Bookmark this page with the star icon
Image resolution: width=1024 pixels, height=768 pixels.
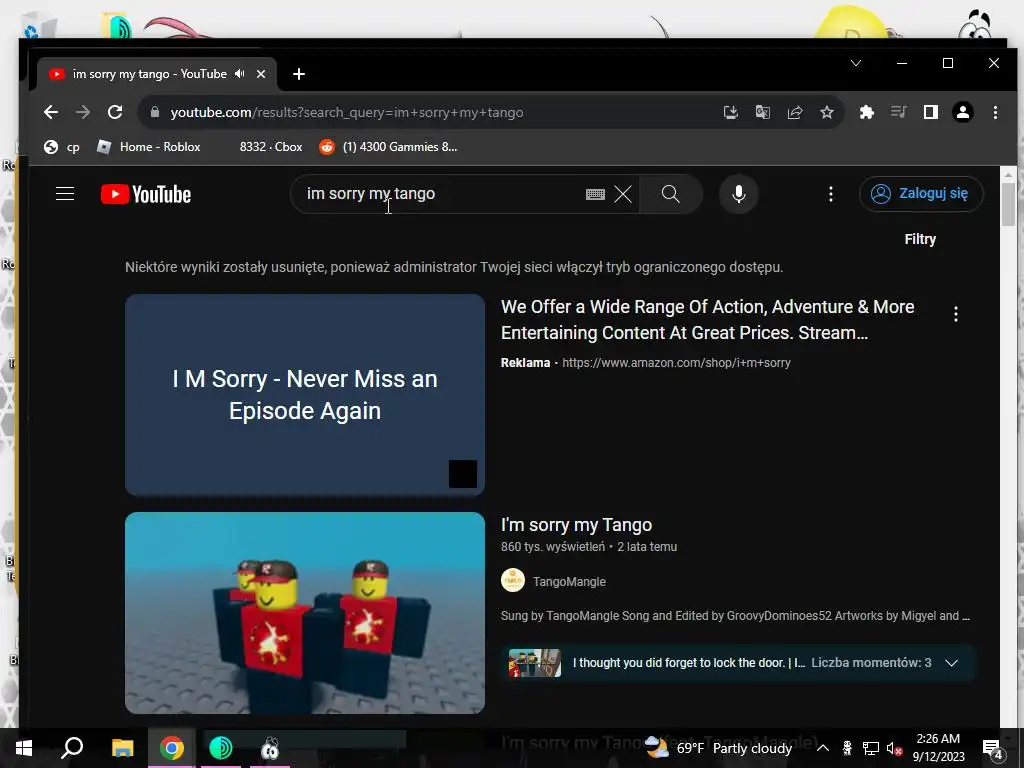827,112
